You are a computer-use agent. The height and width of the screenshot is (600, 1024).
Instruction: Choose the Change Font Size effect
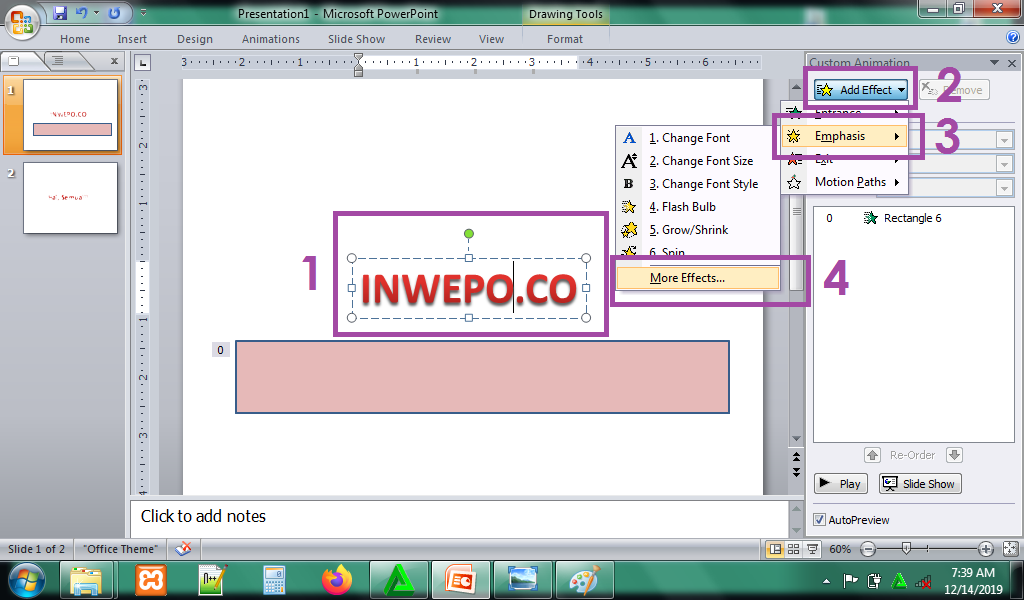click(697, 161)
